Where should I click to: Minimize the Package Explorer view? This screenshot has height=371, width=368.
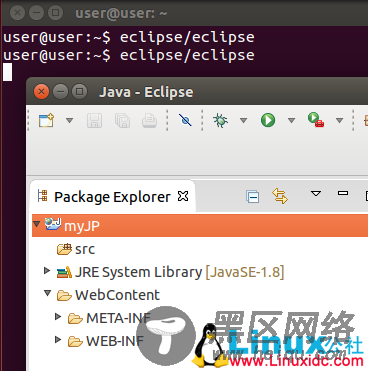point(343,193)
